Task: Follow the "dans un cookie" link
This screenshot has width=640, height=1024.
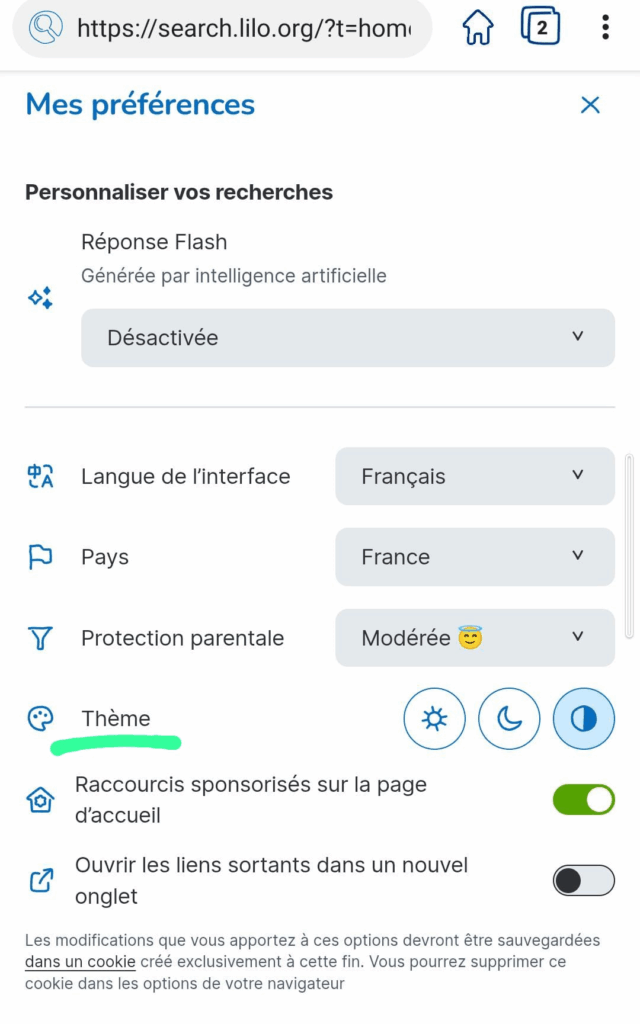Action: [80, 962]
